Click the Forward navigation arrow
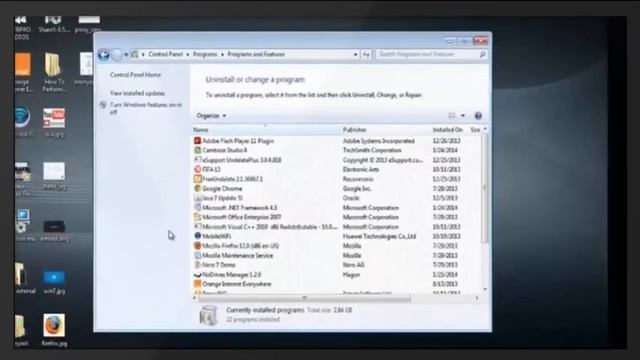Image resolution: width=640 pixels, height=360 pixels. 117,55
